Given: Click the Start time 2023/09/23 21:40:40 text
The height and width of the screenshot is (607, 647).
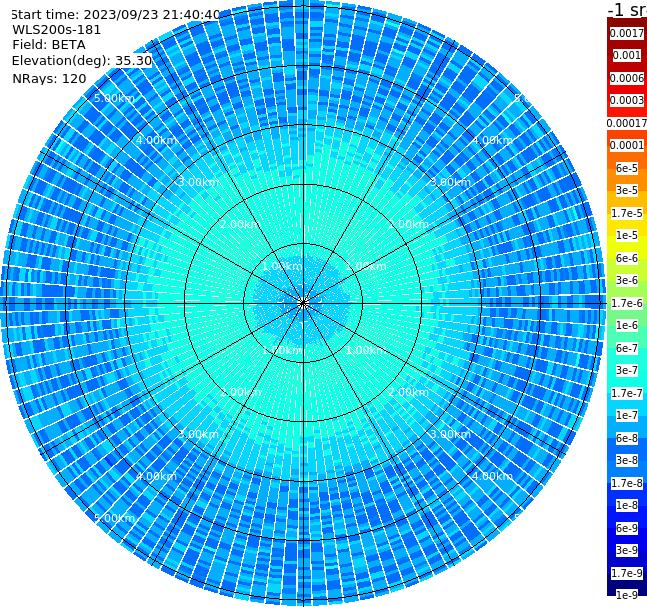Looking at the screenshot, I should pos(116,14).
